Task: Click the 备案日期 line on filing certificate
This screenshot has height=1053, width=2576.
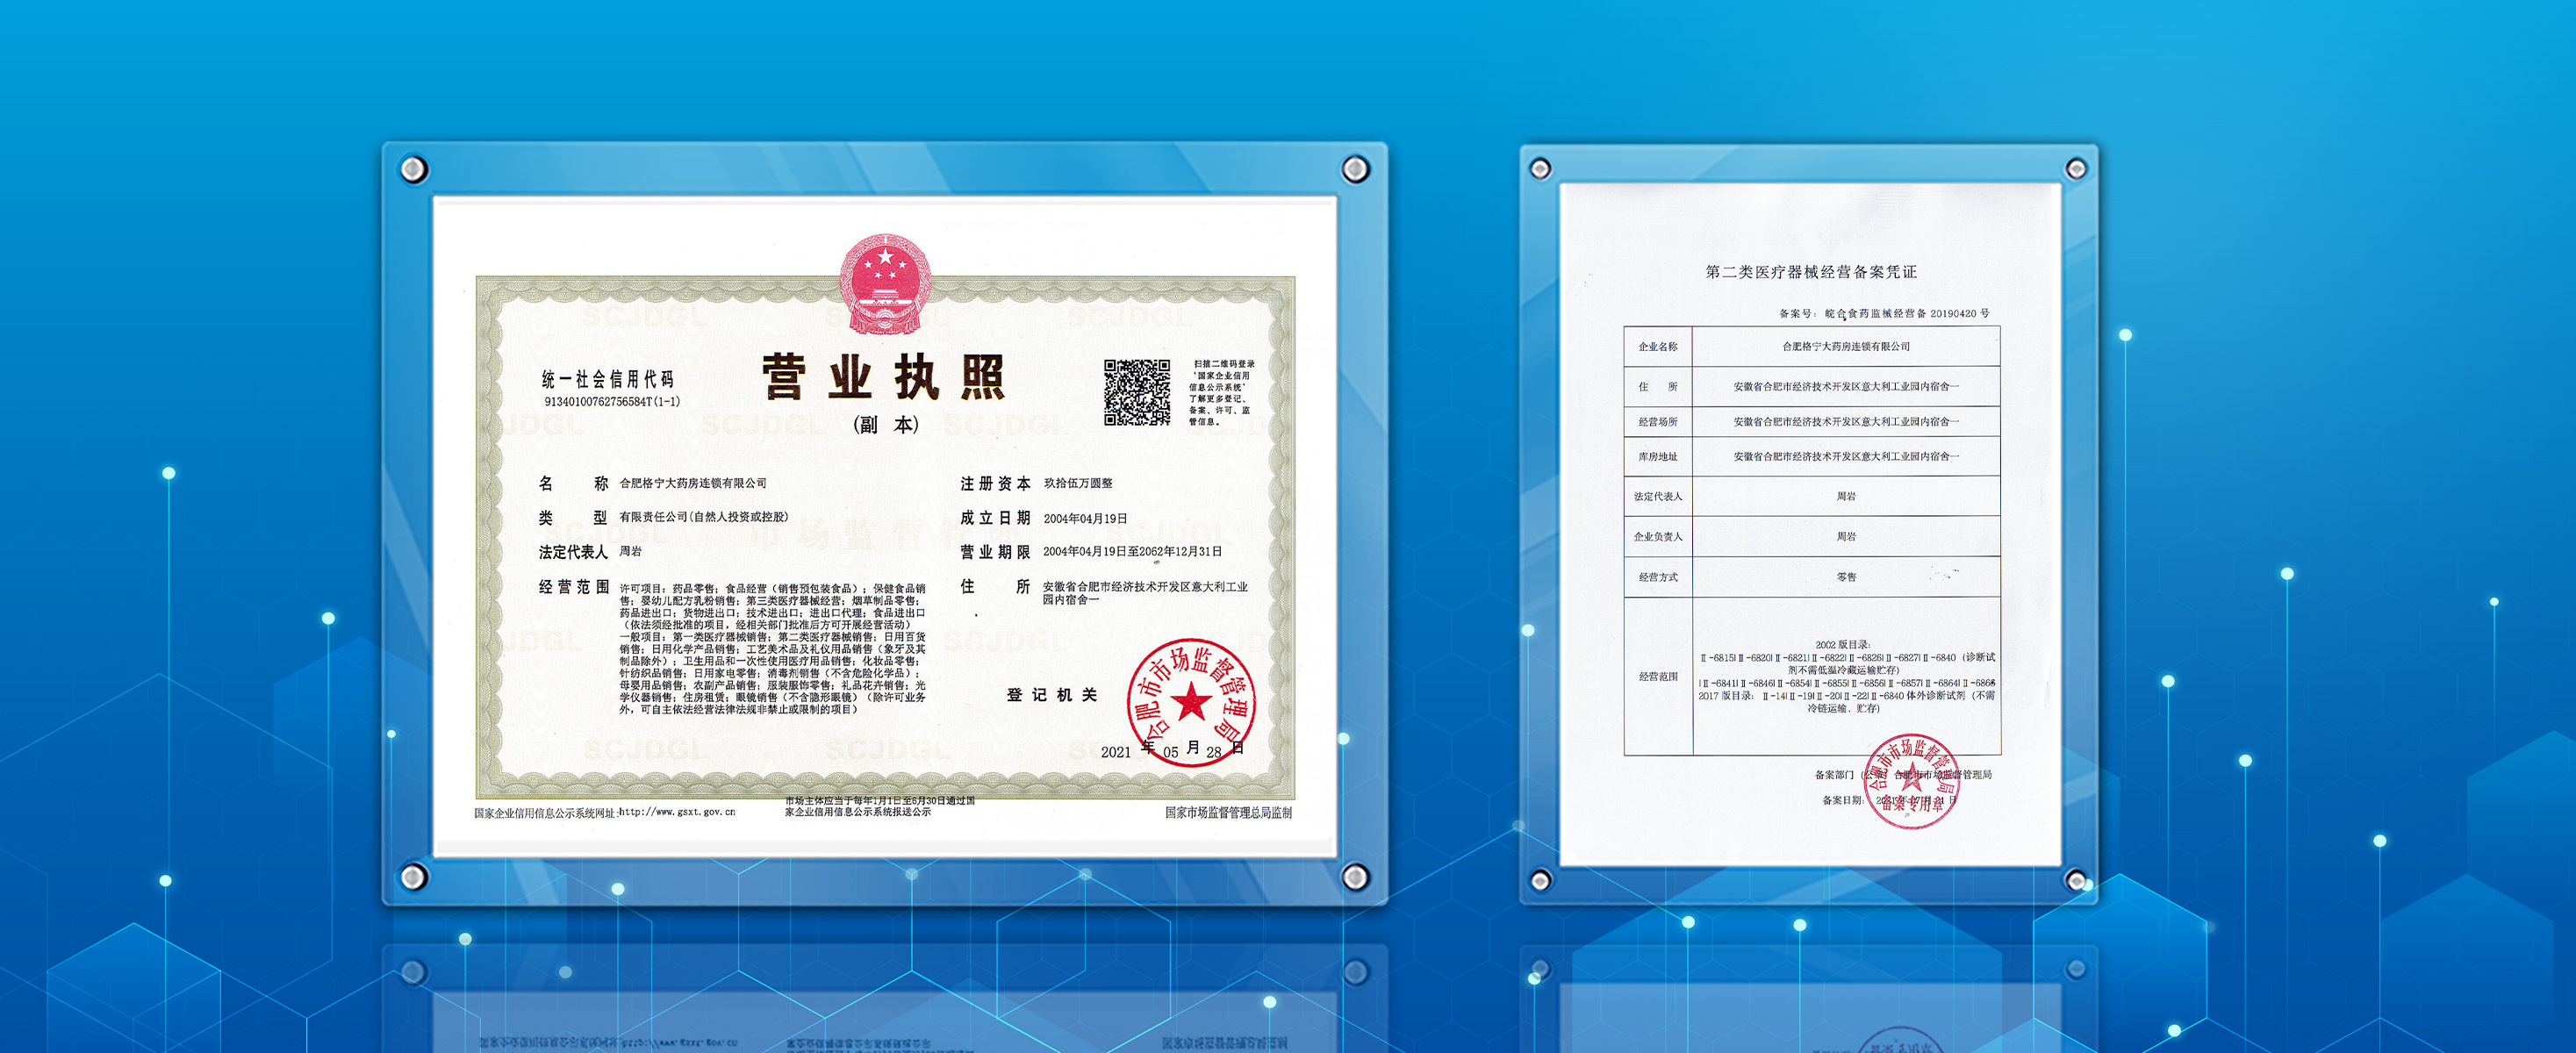Action: 1889,800
